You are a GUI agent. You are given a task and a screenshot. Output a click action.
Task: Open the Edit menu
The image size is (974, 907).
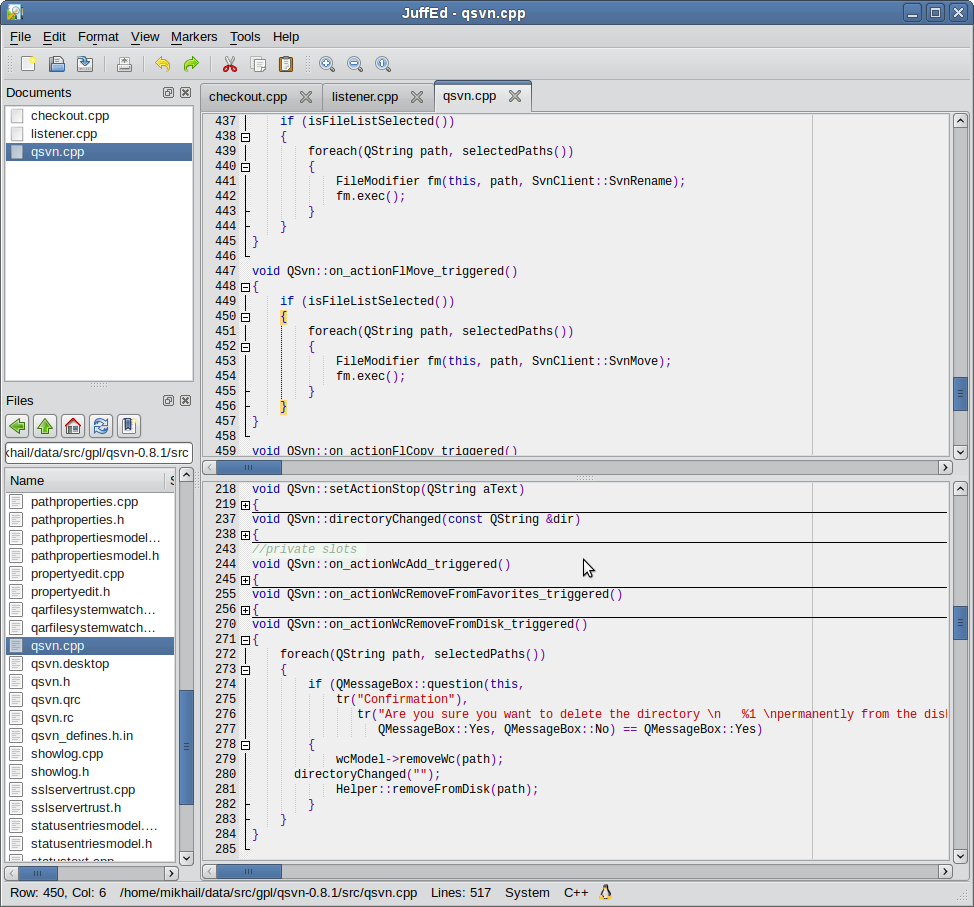[x=54, y=37]
